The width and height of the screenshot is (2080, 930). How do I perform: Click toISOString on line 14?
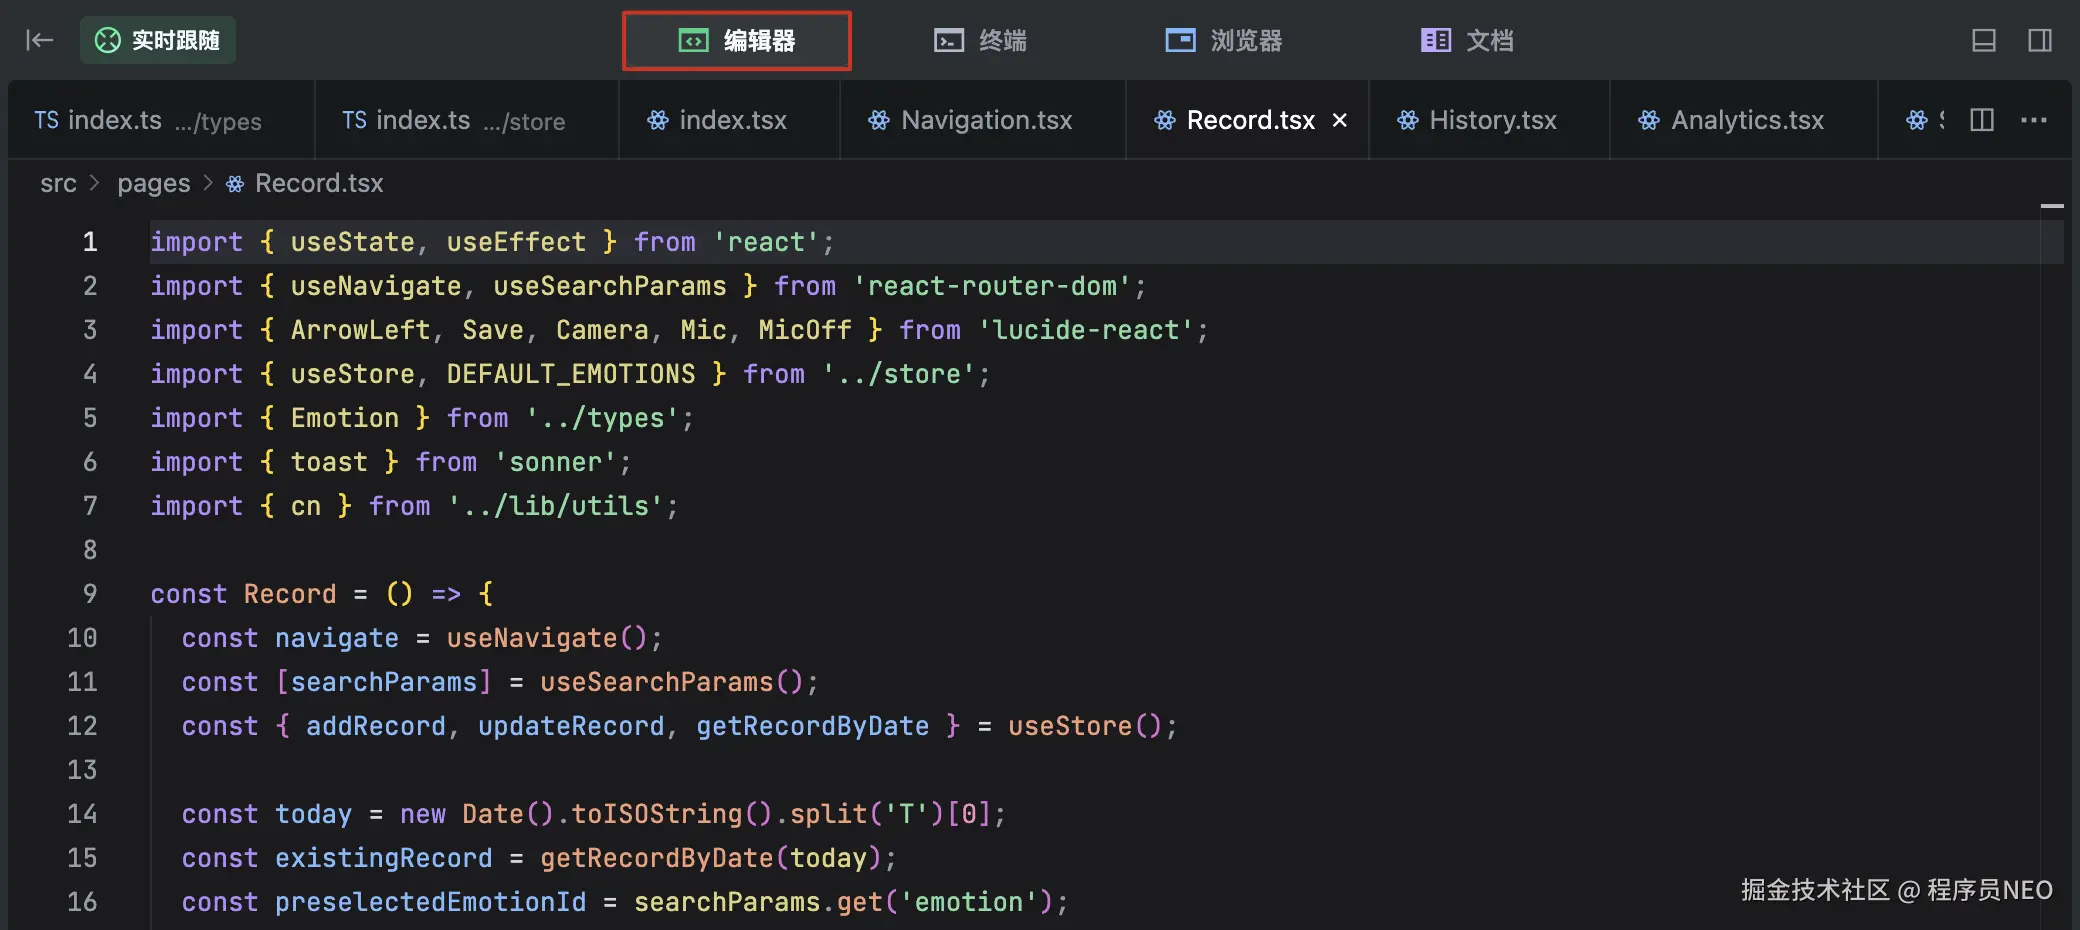click(656, 814)
